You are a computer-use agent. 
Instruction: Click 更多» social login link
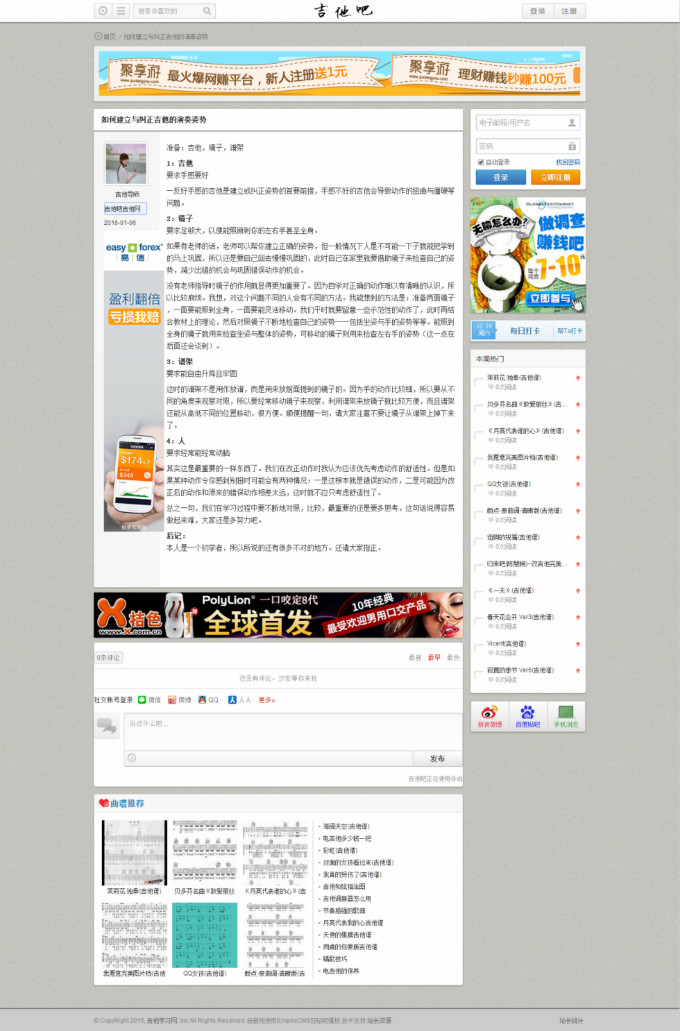[x=266, y=700]
